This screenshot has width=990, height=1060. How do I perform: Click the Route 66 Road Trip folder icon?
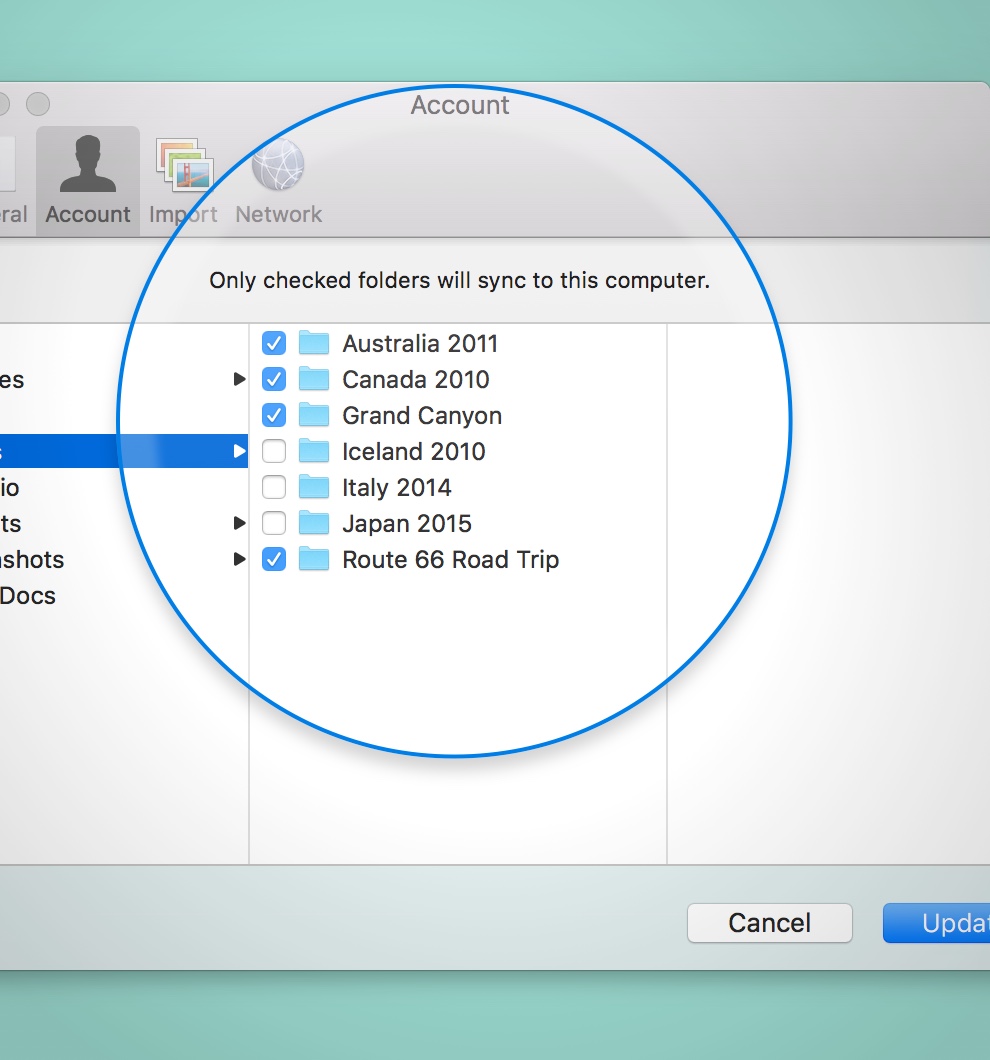[314, 560]
